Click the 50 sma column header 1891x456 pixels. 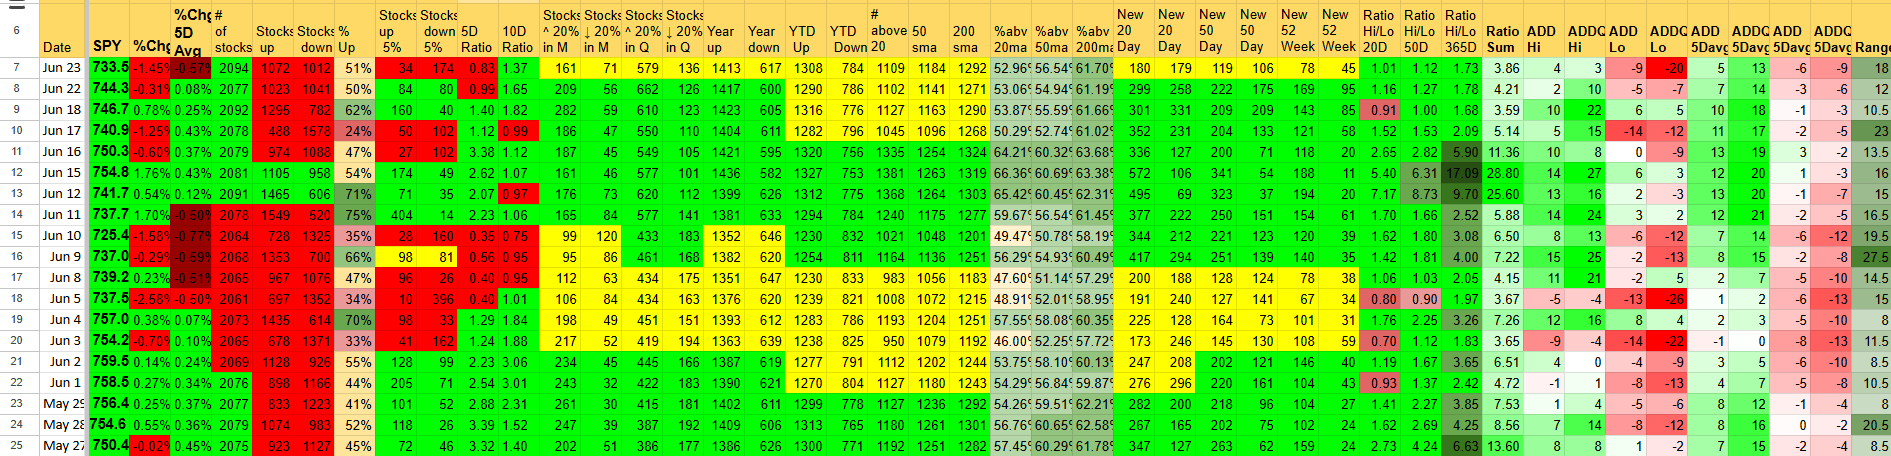(x=929, y=30)
